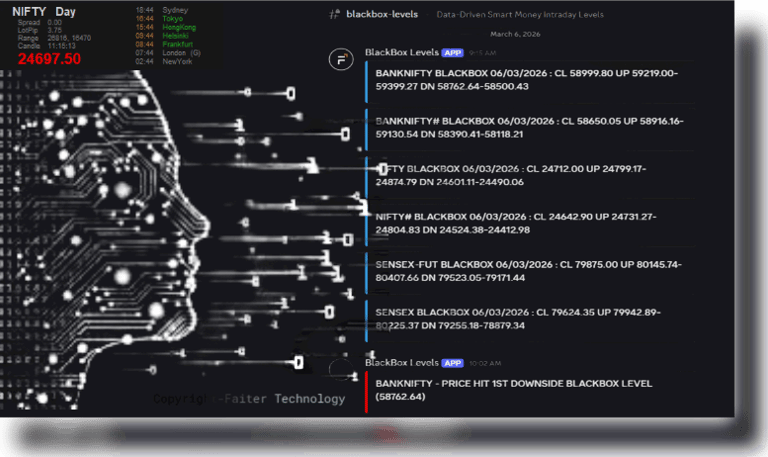This screenshot has height=457, width=768.
Task: Click the hash icon beside blackbox-levels
Action: click(335, 14)
